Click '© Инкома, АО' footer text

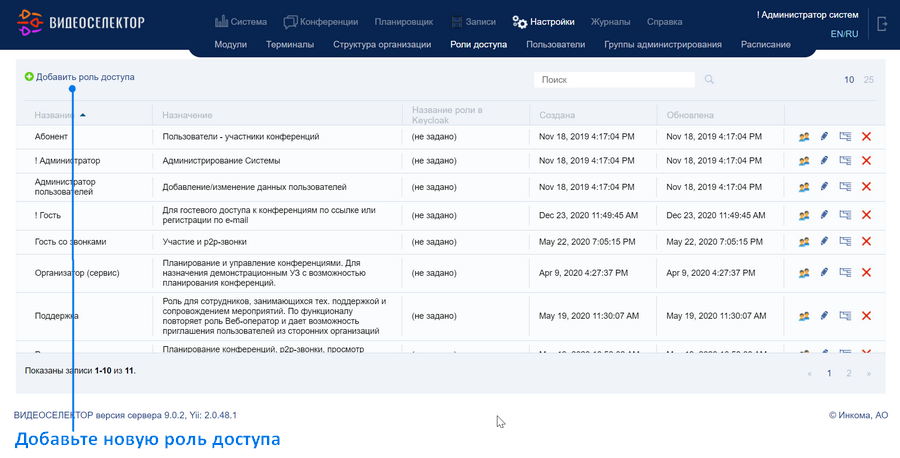point(858,415)
